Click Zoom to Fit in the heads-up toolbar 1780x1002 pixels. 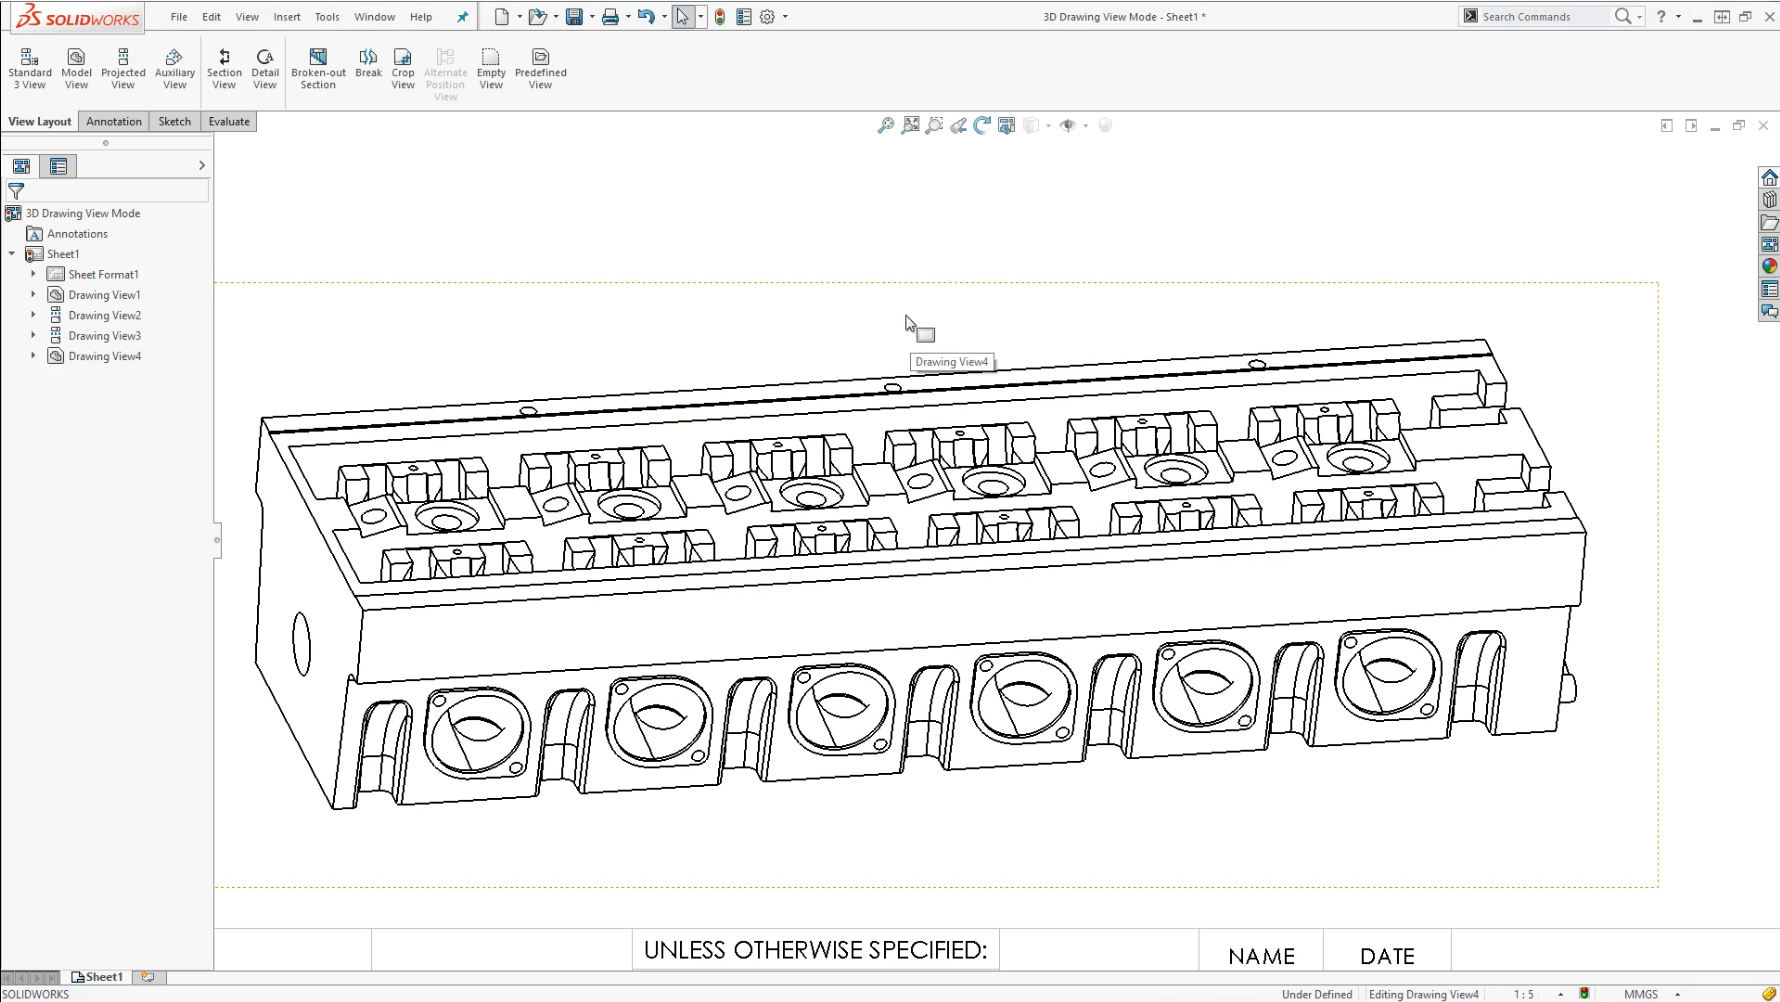[x=910, y=125]
